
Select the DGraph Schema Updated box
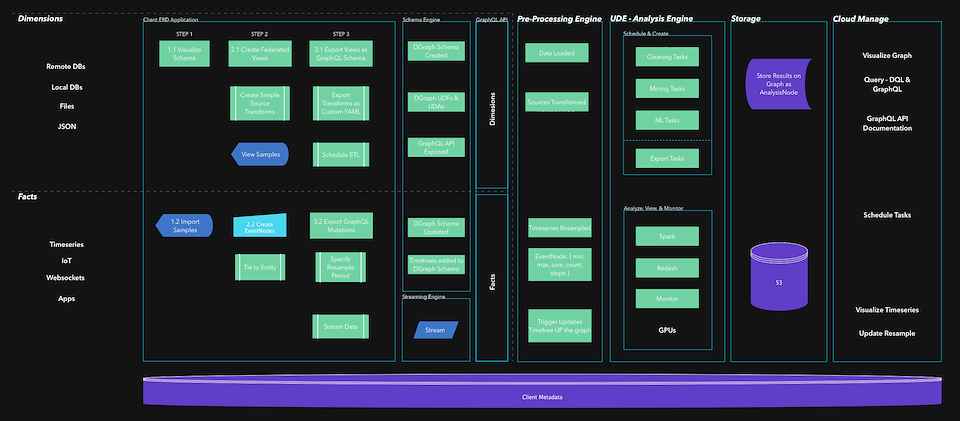(x=436, y=227)
